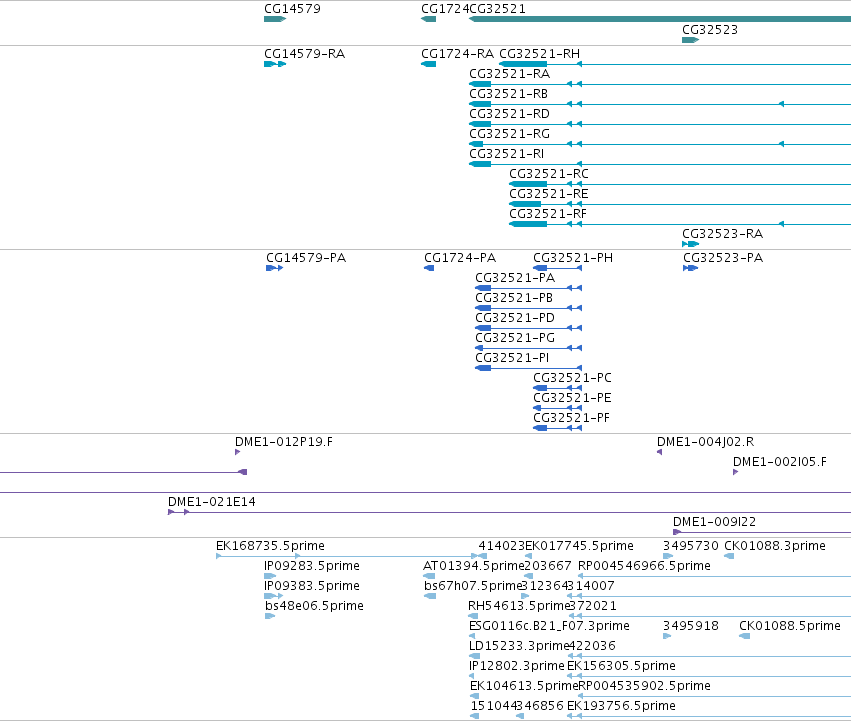Select the EK193756.5prime label

621,706
